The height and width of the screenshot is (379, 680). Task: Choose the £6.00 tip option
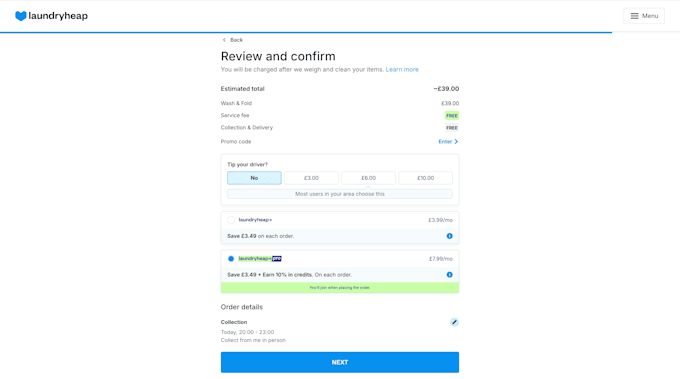click(x=369, y=178)
